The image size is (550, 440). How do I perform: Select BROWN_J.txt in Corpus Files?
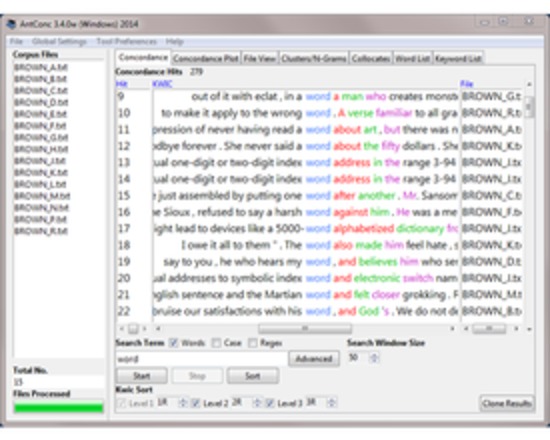point(40,161)
